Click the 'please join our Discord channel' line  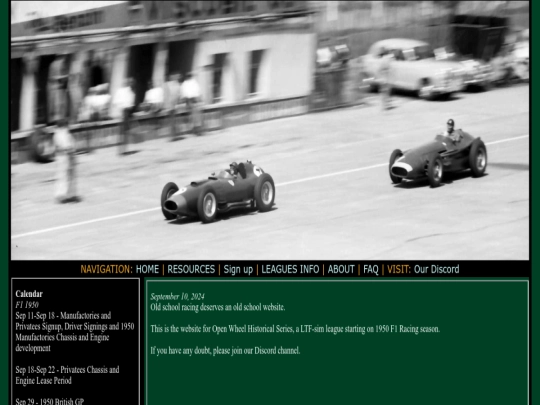pos(225,351)
